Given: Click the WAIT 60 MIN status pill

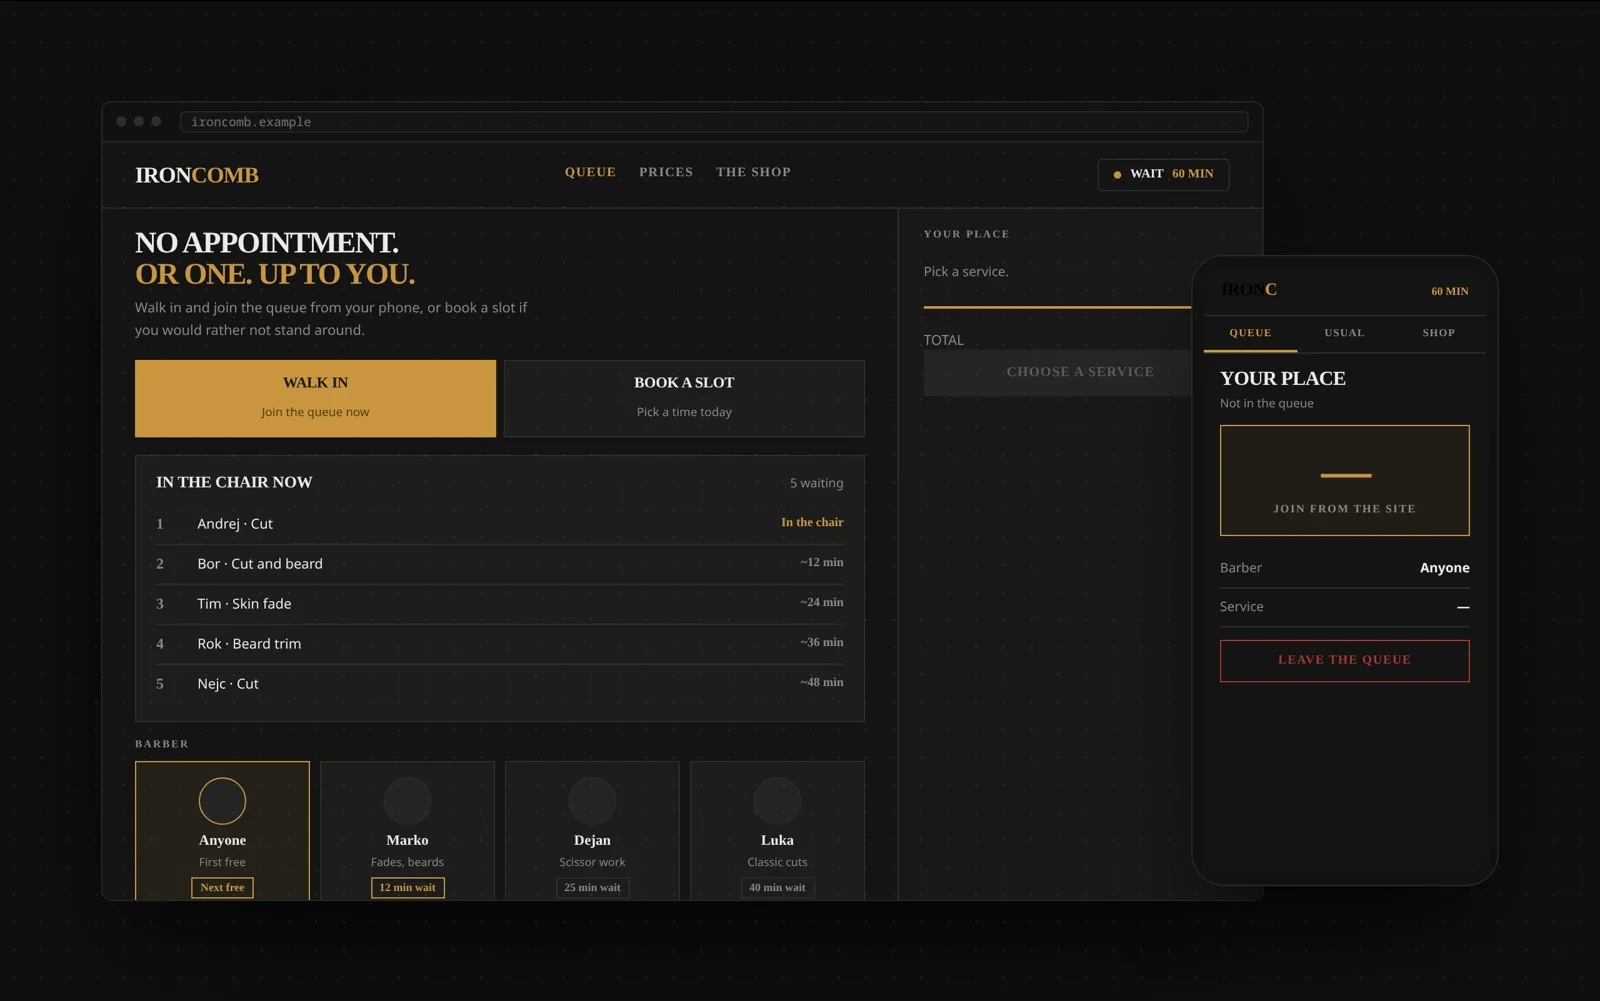Looking at the screenshot, I should pos(1163,174).
